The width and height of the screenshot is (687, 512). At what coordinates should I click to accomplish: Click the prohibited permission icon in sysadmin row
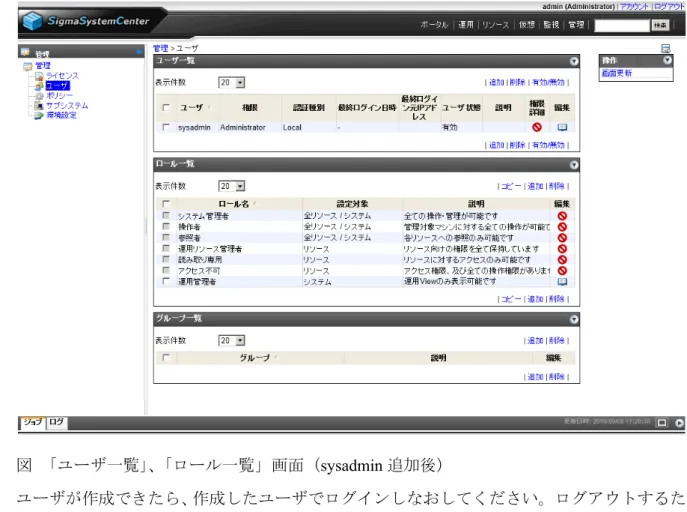tap(537, 127)
